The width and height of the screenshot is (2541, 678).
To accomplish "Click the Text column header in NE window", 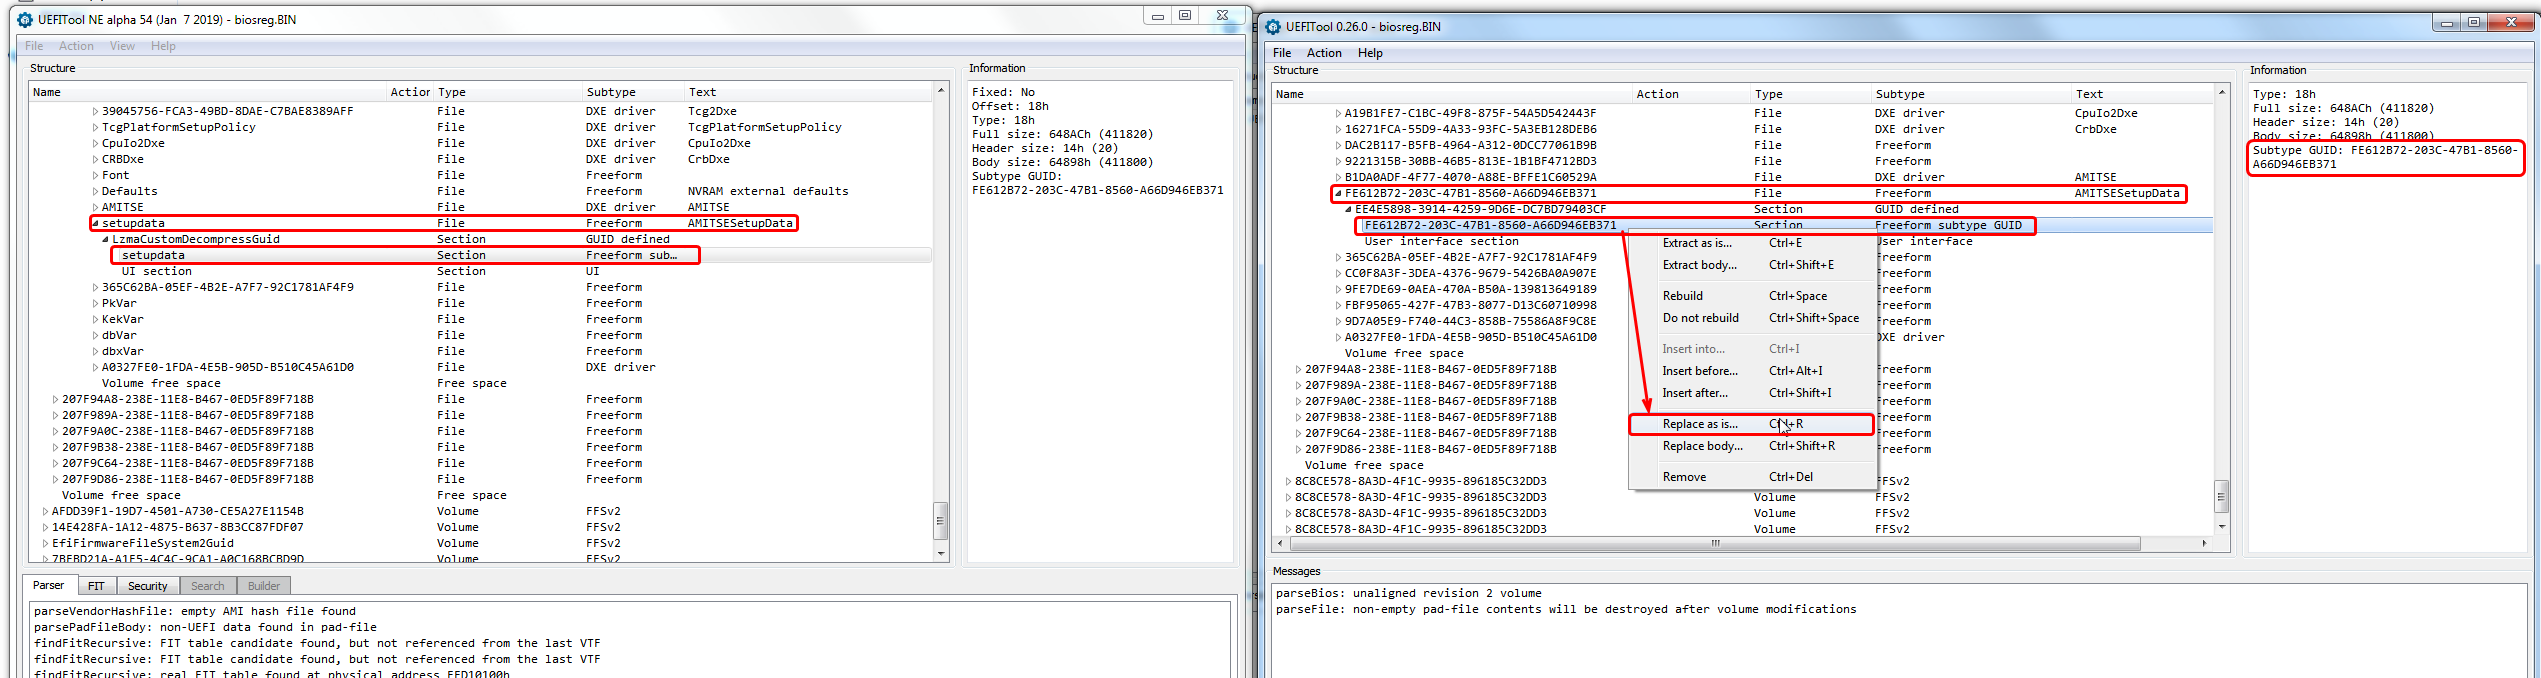I will click(x=808, y=92).
